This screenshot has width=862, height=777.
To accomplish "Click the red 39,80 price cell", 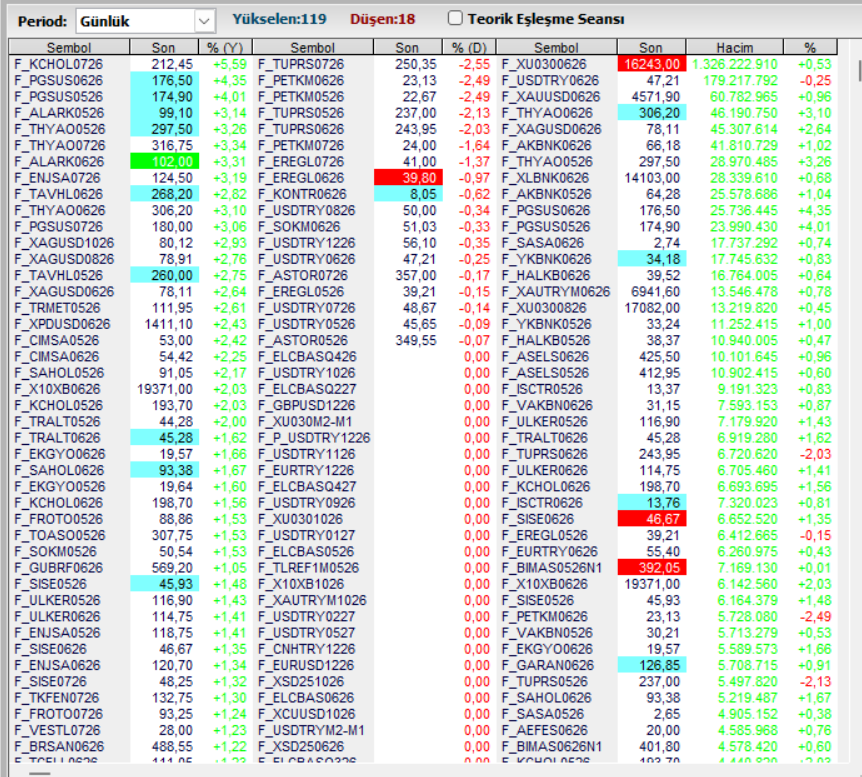I will [x=408, y=178].
